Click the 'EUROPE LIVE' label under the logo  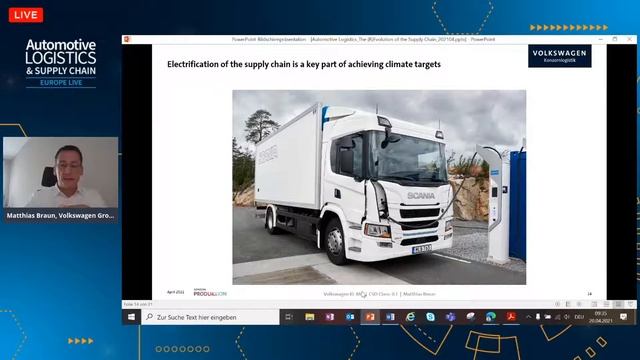pyautogui.click(x=61, y=82)
